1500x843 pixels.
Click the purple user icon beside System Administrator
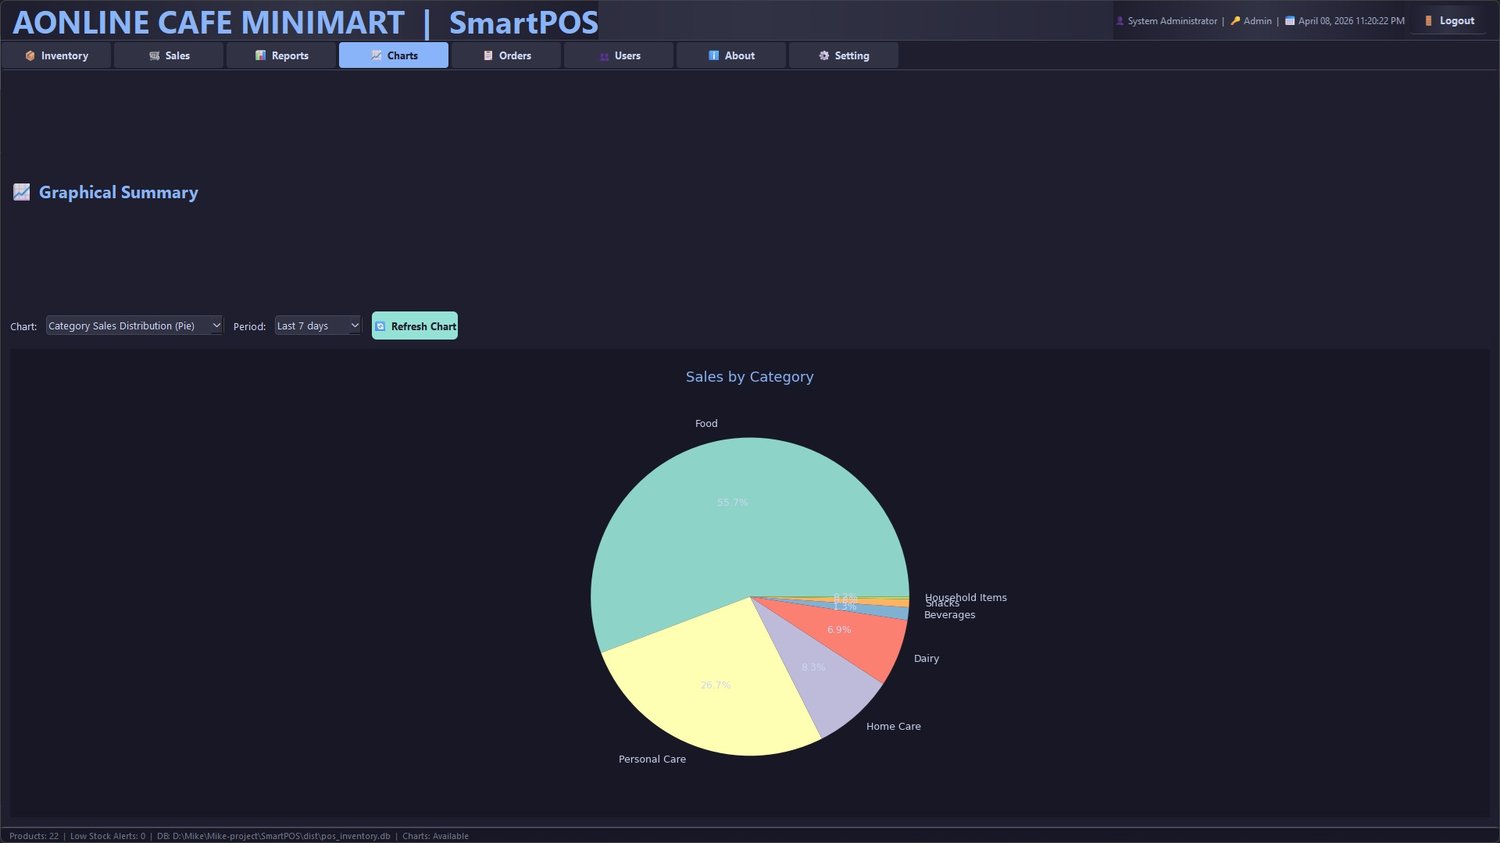coord(1120,21)
